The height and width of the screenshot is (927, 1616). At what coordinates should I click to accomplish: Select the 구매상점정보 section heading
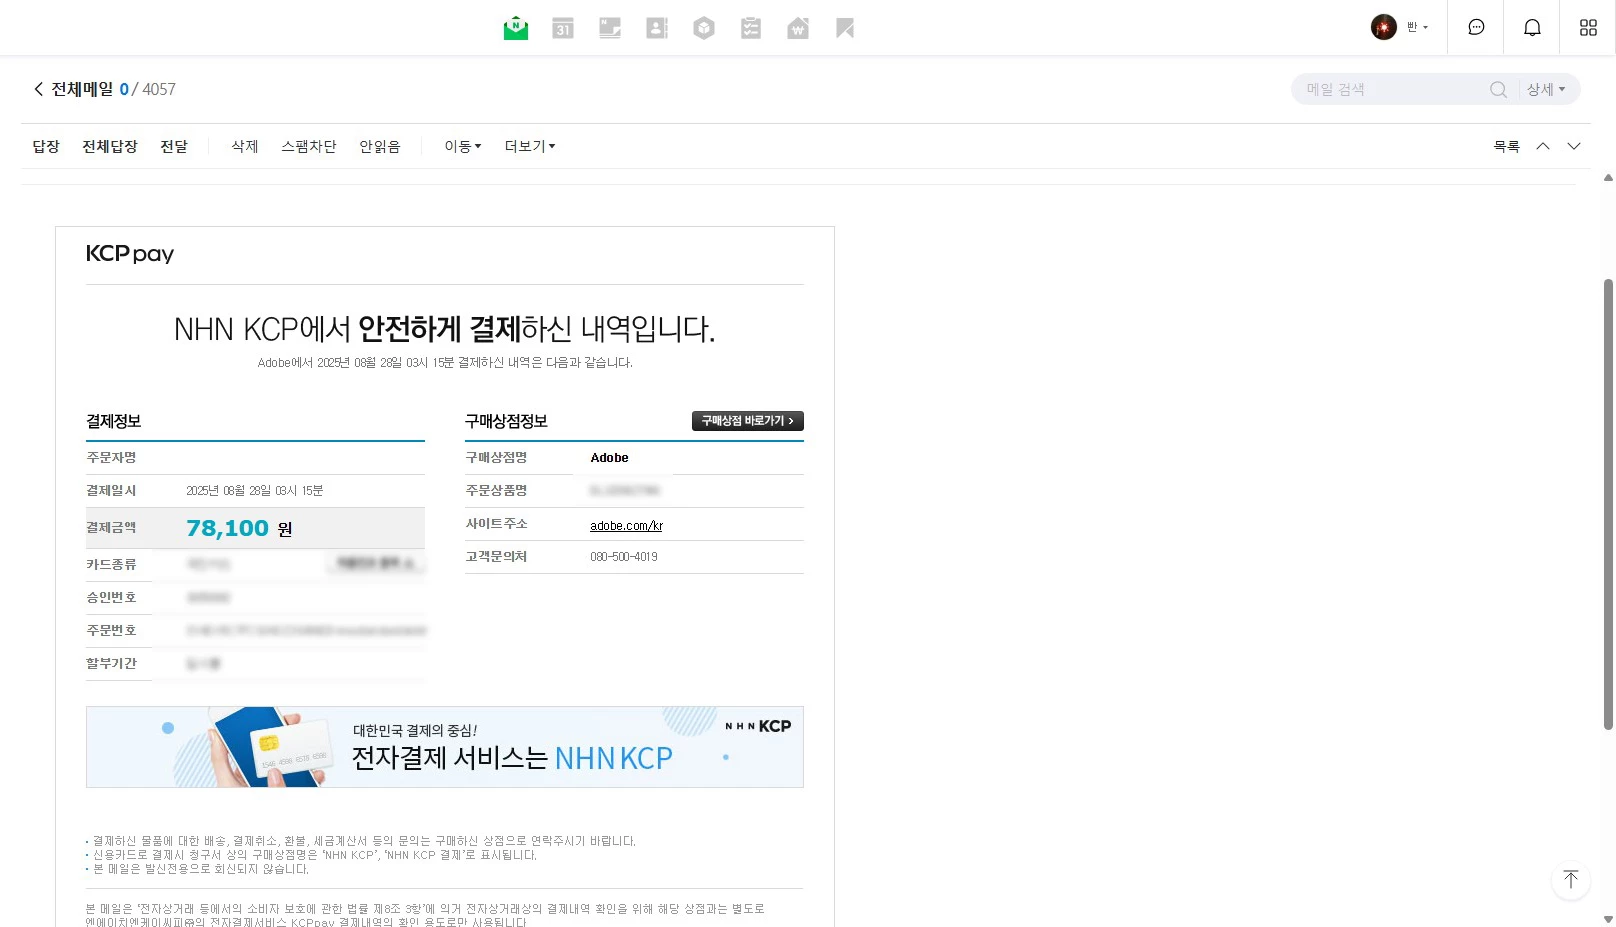[x=506, y=421]
